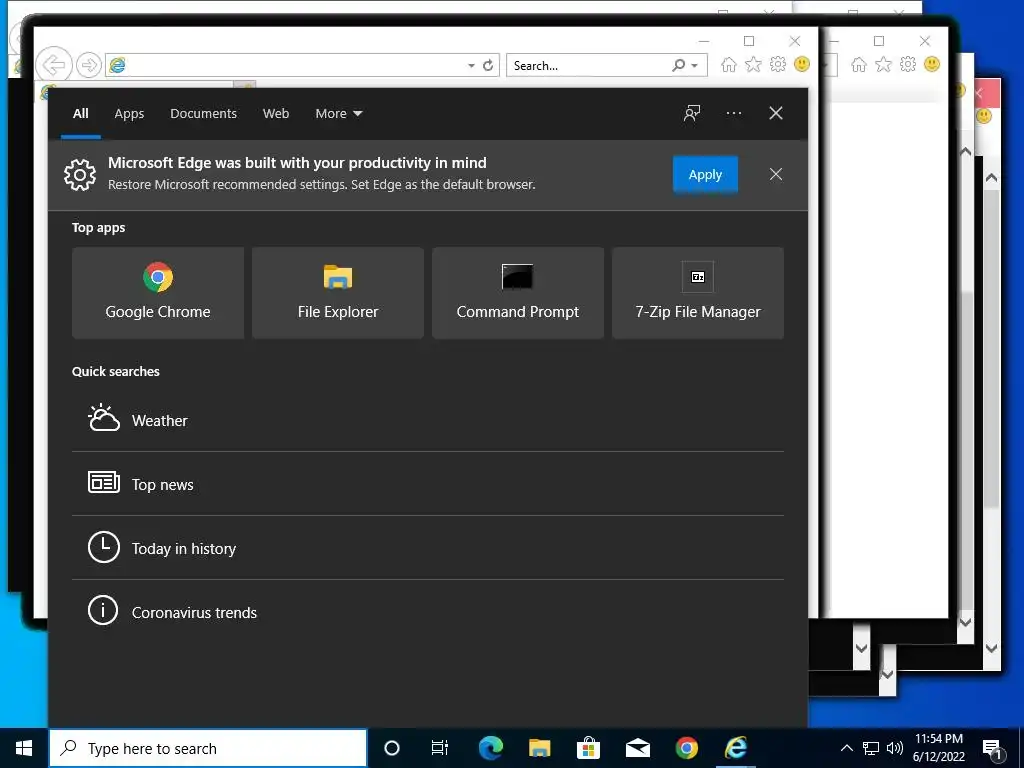Launch File Explorer from Top apps
This screenshot has width=1024, height=768.
338,293
